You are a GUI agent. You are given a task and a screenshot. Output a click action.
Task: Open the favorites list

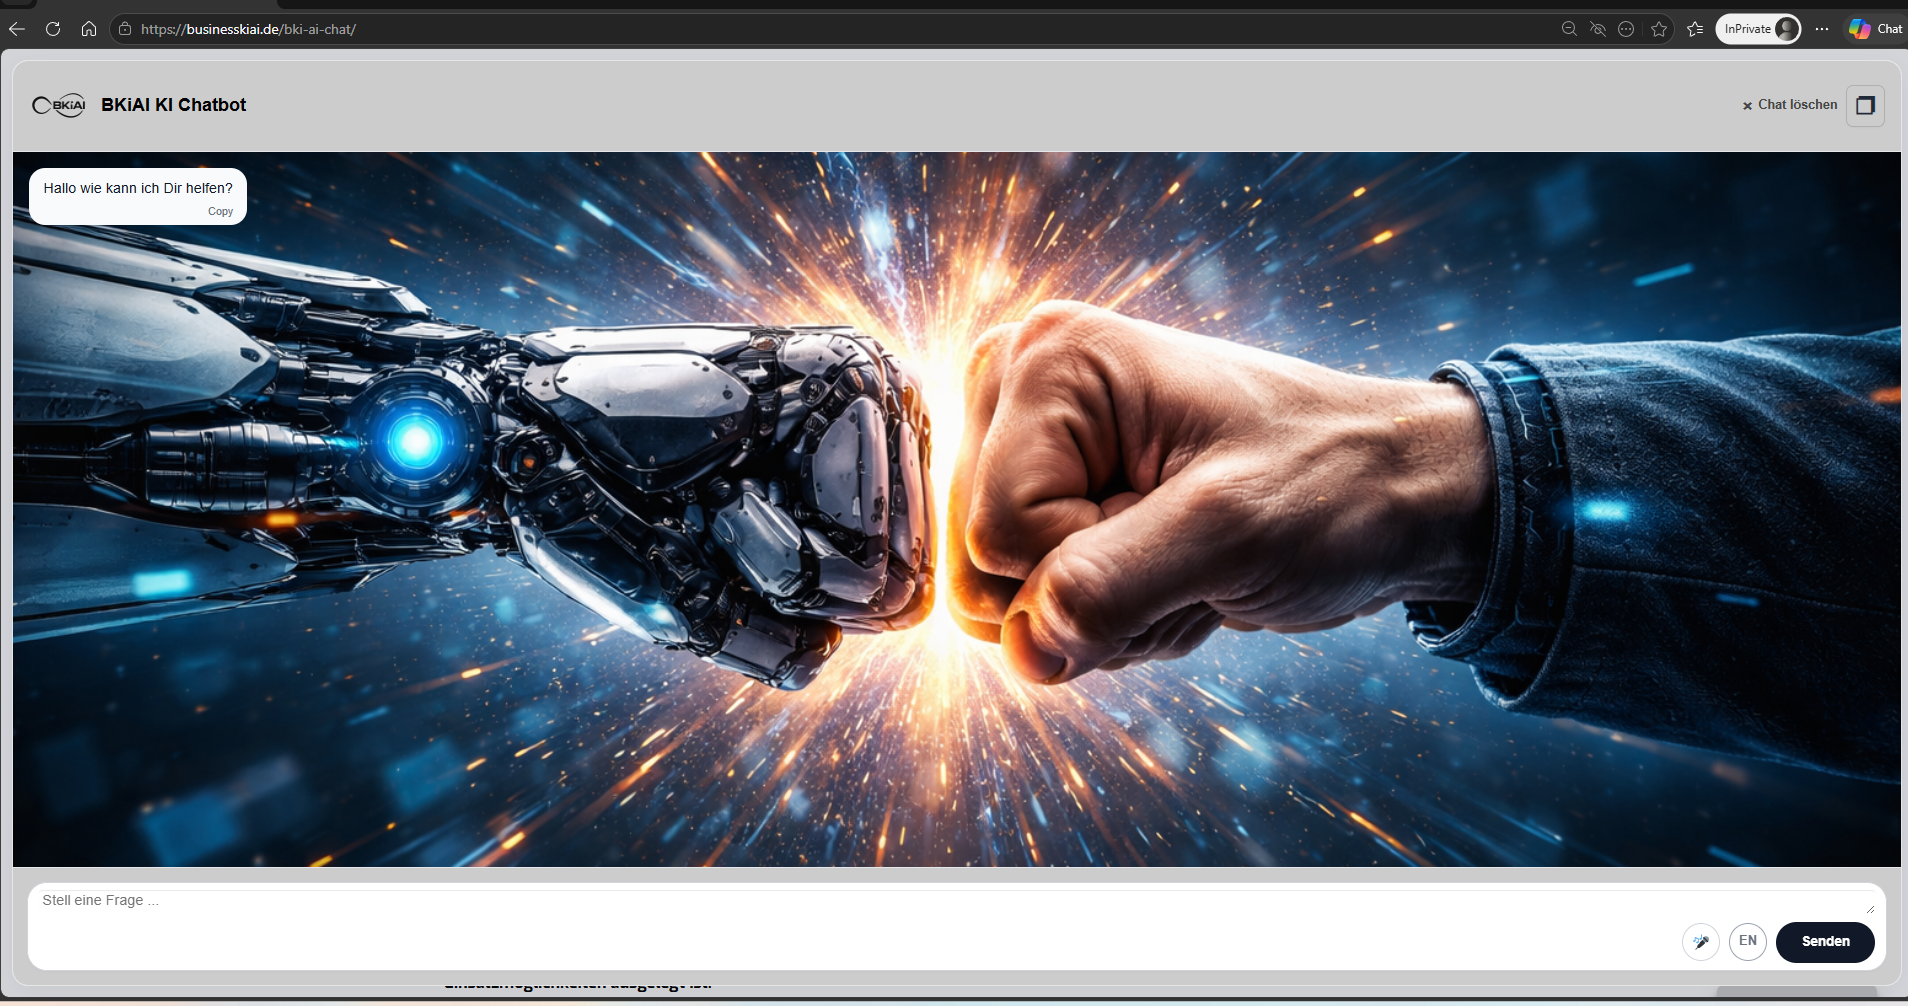[1695, 29]
